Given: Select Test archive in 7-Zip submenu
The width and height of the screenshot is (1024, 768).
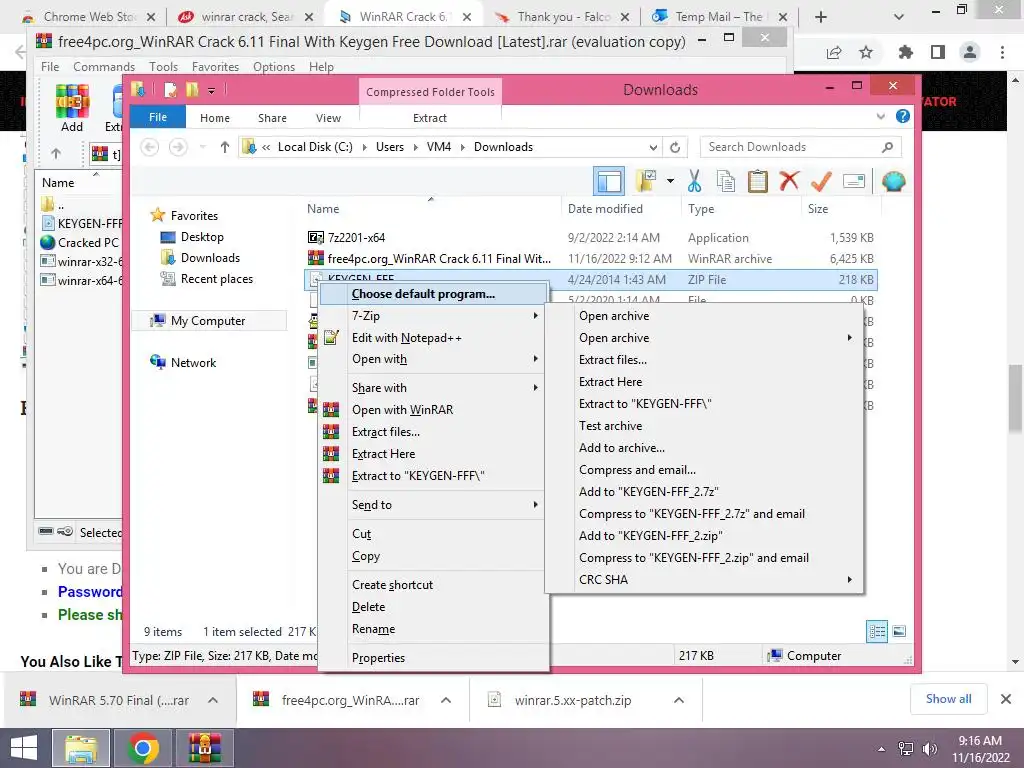Looking at the screenshot, I should pyautogui.click(x=611, y=426).
